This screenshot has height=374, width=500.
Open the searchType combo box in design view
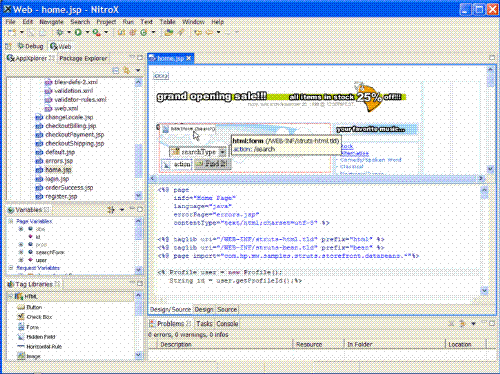coord(223,152)
